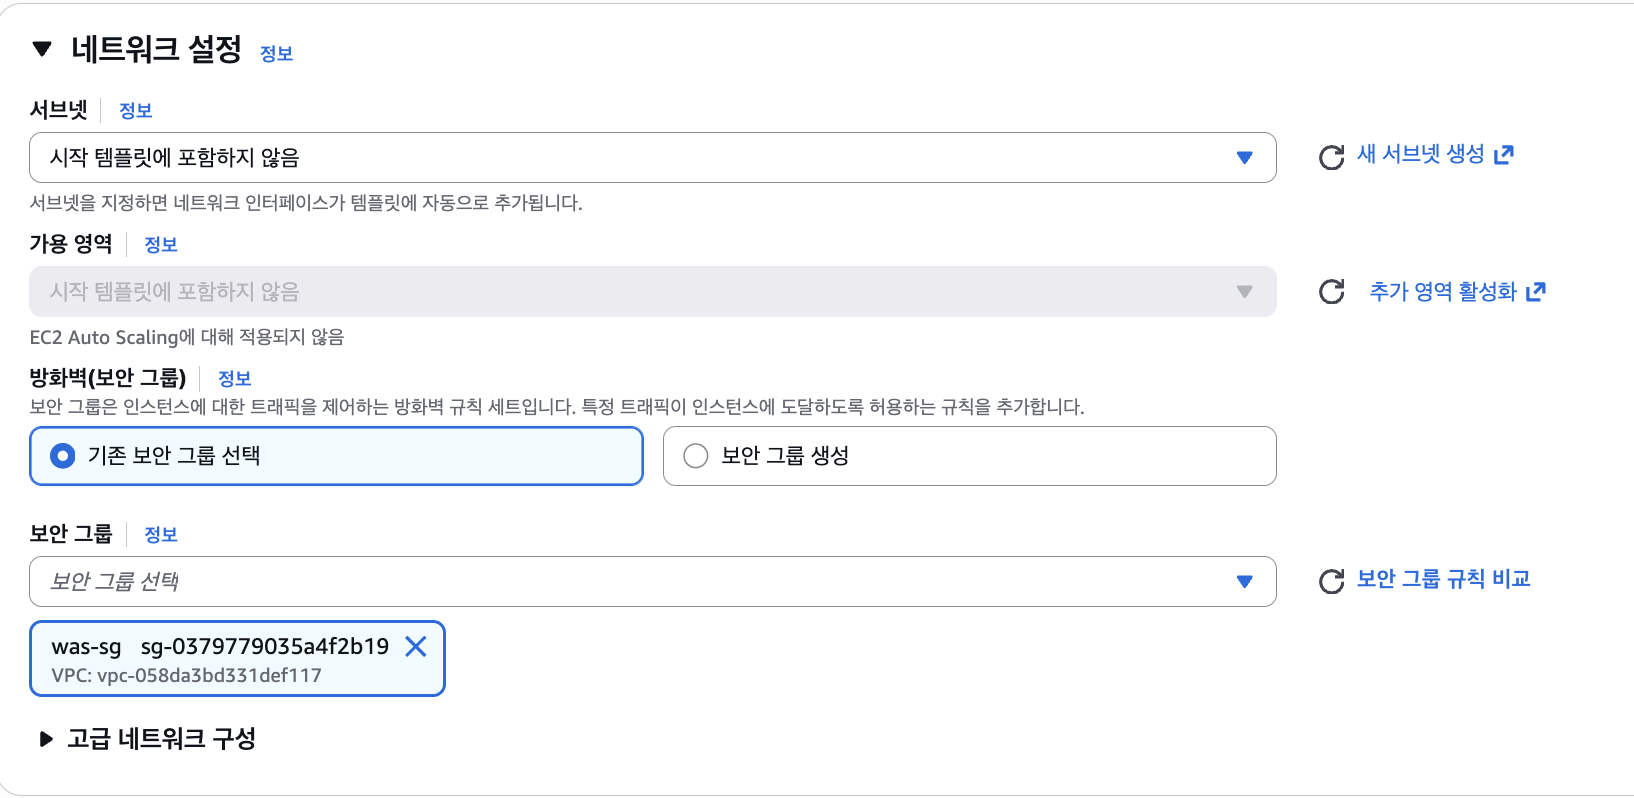Select the 기존 보안 그룹 선택 radio option
Image resolution: width=1634 pixels, height=798 pixels.
coord(62,456)
